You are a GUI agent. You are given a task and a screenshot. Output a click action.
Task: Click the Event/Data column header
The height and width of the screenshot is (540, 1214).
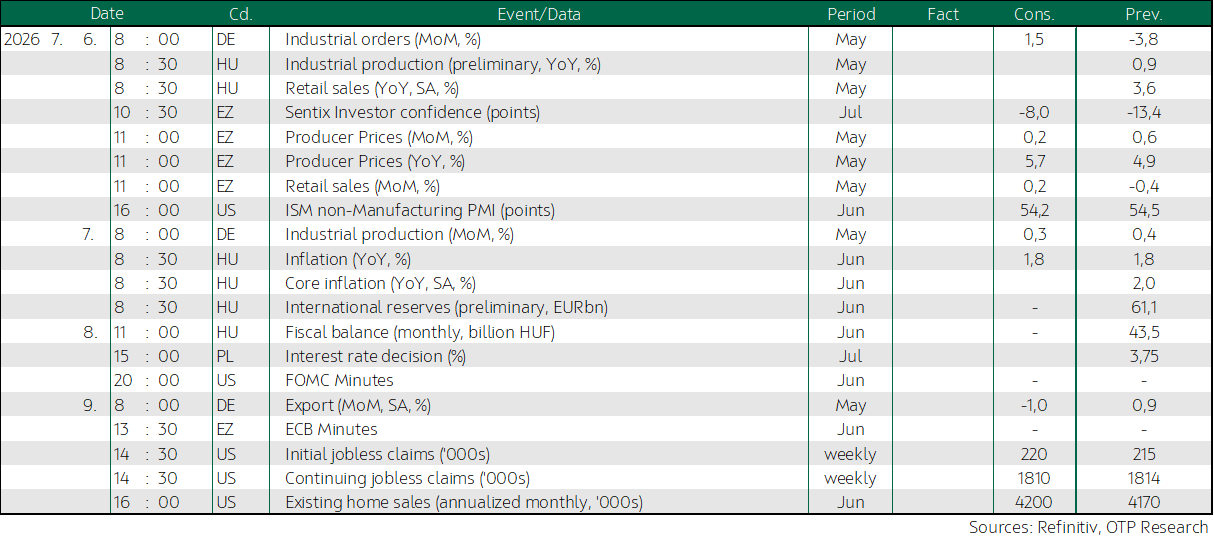[538, 14]
